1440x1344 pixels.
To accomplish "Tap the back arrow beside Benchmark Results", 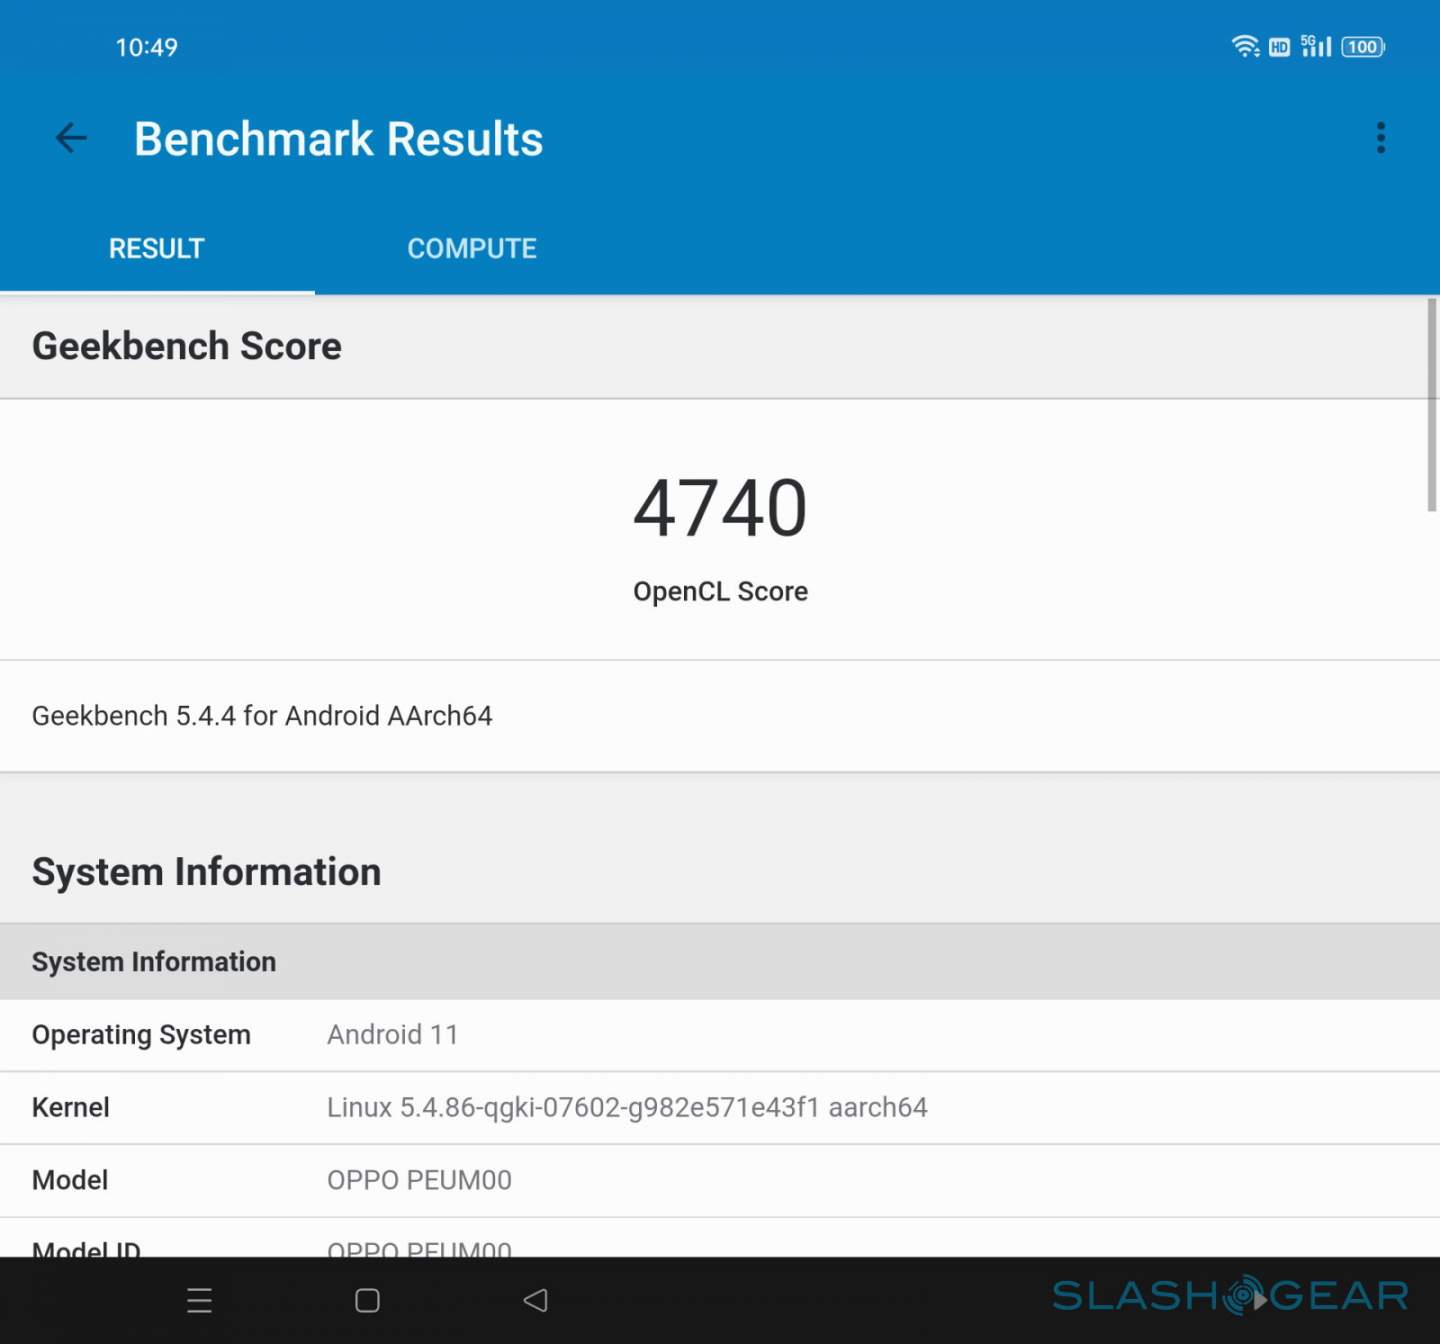I will (71, 138).
